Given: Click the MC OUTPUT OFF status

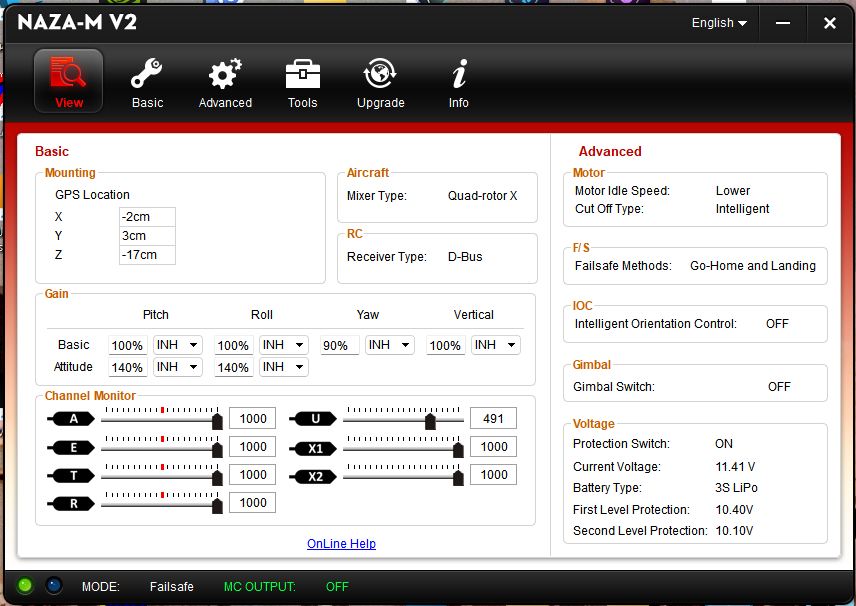Looking at the screenshot, I should [x=337, y=587].
